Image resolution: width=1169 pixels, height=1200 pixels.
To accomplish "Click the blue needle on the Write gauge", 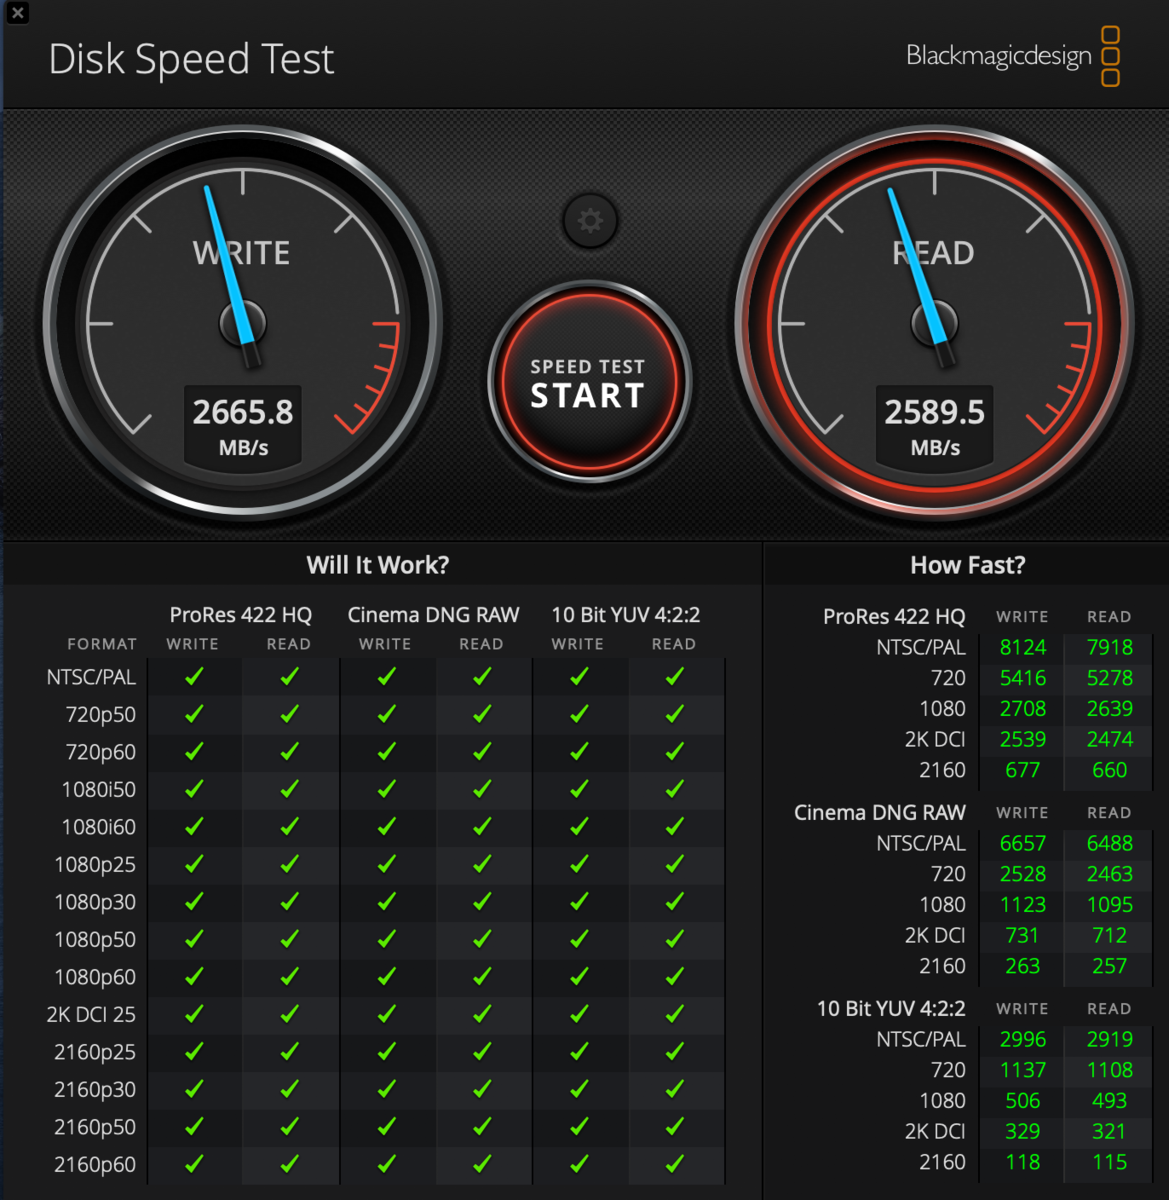I will [x=226, y=262].
